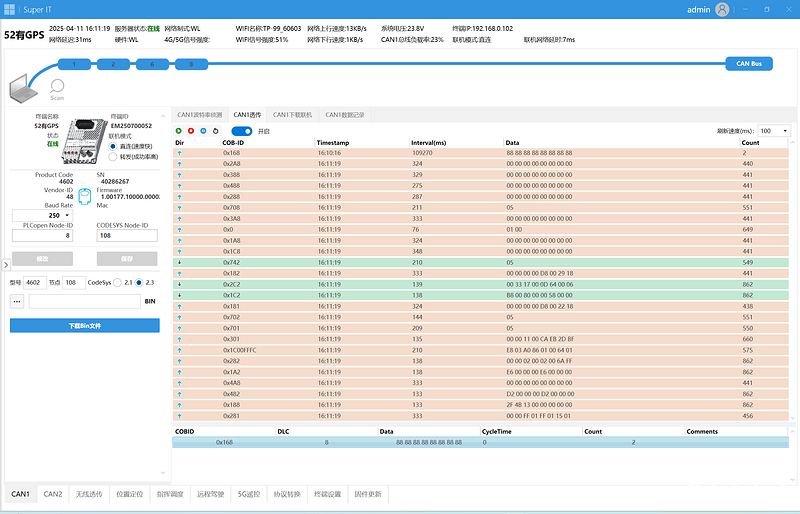
Task: Click the three-dots browse file button
Action: tap(17, 301)
